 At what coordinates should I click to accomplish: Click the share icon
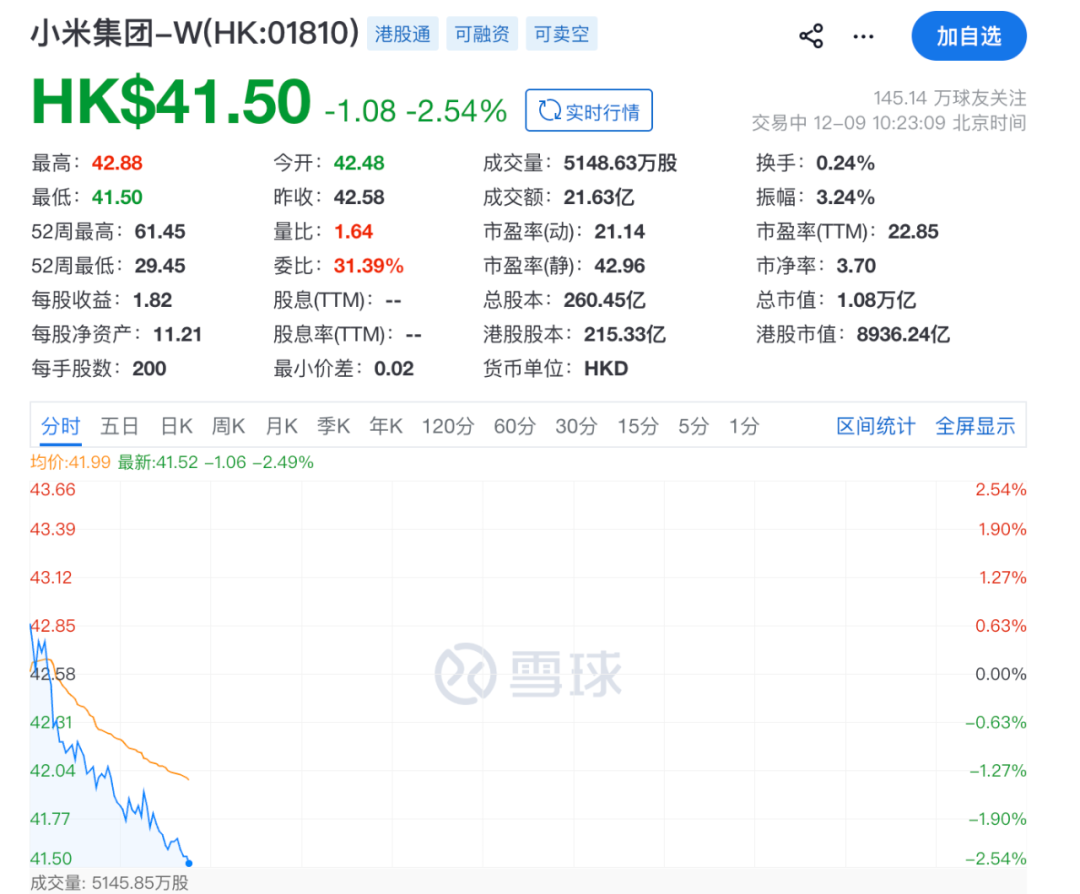[x=810, y=37]
